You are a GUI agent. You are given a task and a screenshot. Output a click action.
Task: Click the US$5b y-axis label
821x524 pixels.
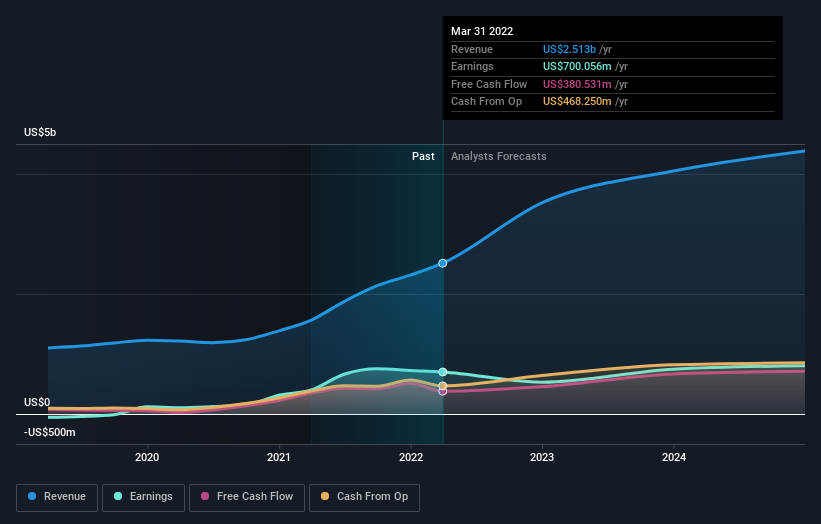pos(40,132)
